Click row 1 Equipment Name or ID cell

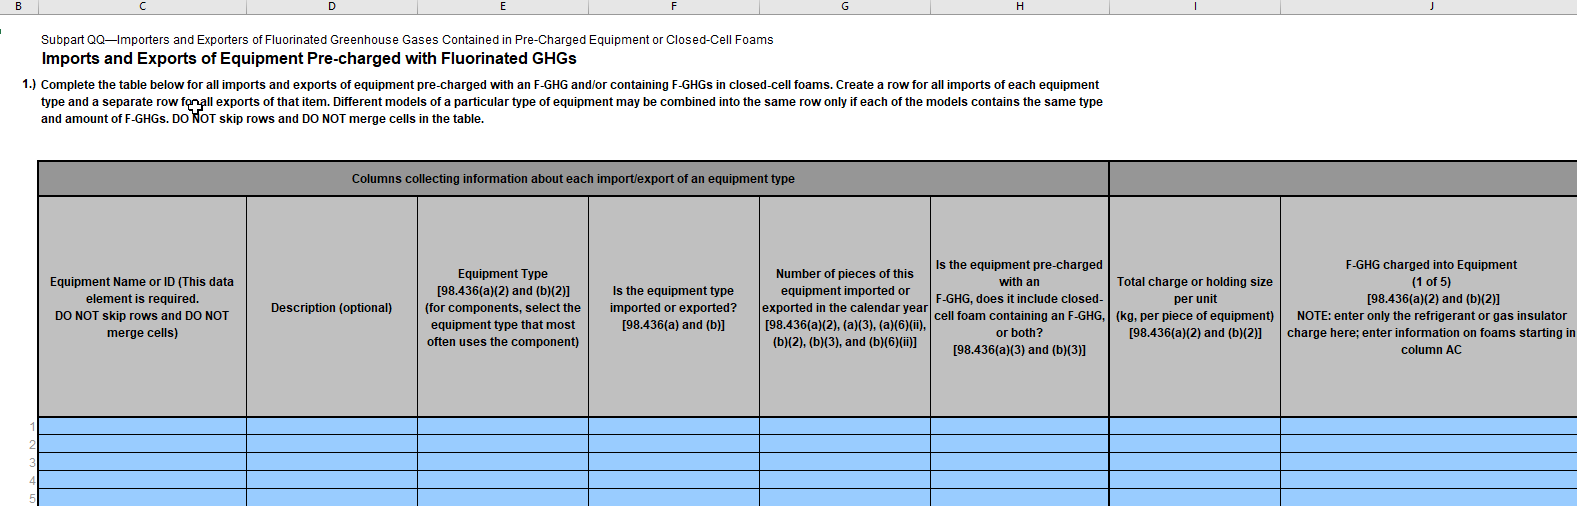(x=142, y=426)
